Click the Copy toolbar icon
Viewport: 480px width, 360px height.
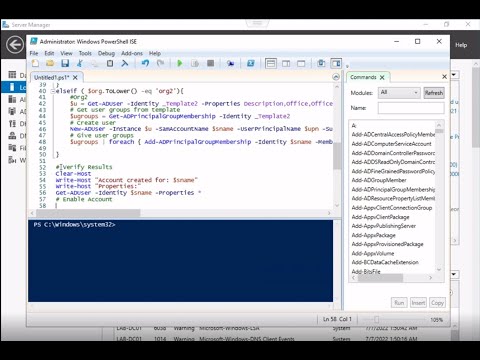(x=95, y=63)
